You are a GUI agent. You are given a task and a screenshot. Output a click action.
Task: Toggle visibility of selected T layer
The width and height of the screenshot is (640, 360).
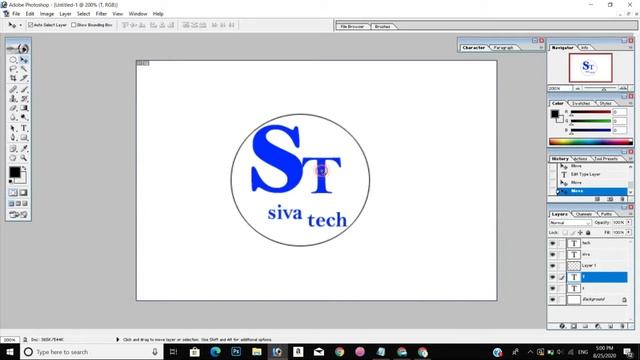pos(553,277)
